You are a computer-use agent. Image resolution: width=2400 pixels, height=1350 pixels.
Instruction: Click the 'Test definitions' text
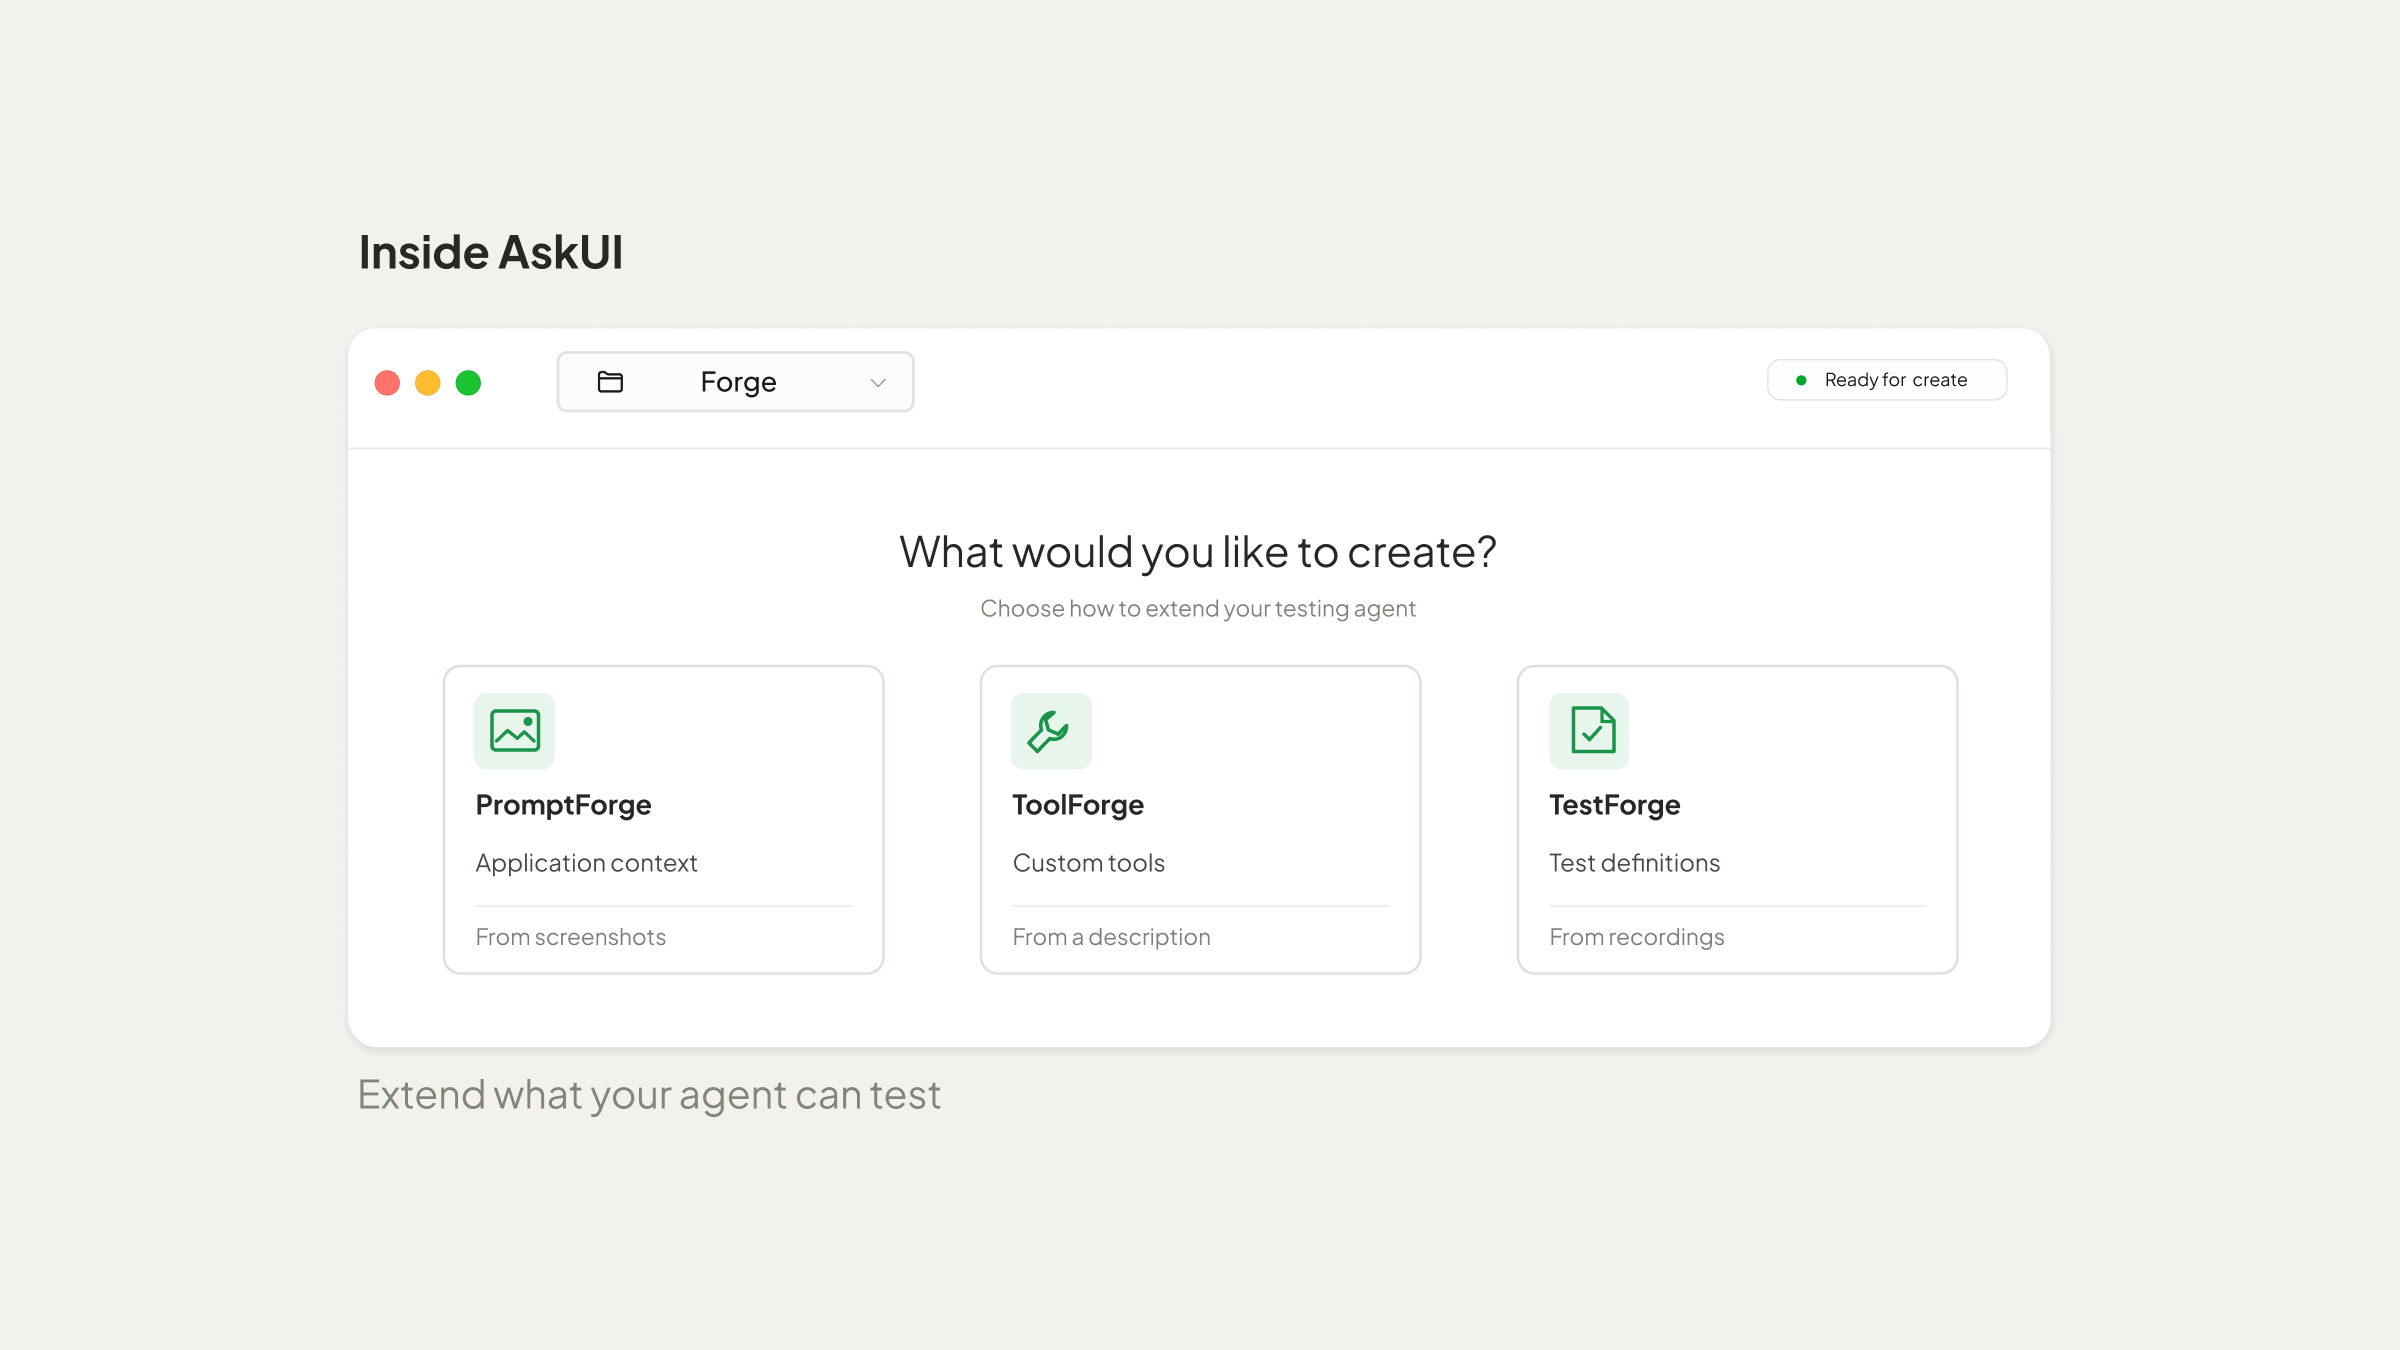point(1634,863)
